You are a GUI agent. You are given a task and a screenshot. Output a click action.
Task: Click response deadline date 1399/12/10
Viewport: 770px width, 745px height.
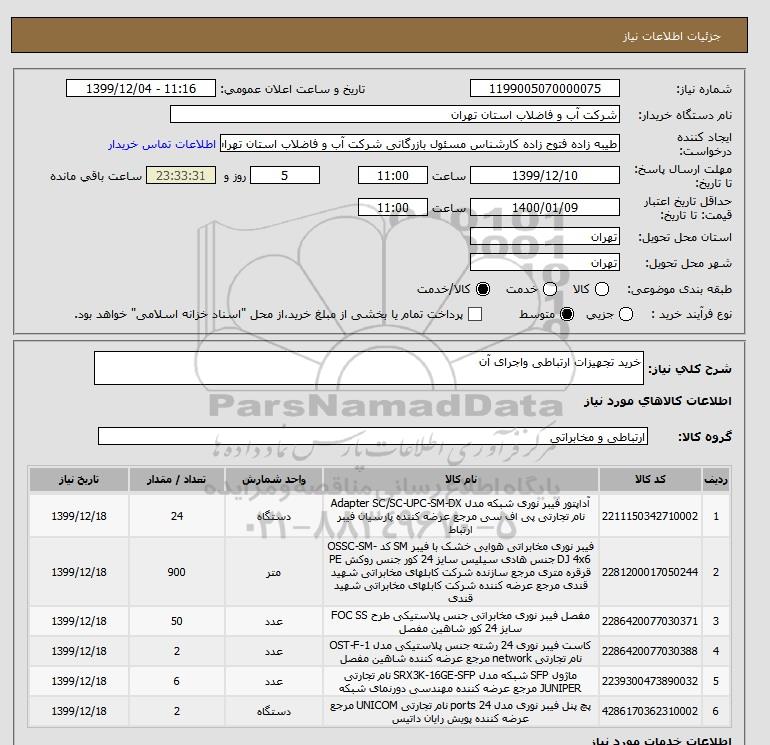(545, 175)
